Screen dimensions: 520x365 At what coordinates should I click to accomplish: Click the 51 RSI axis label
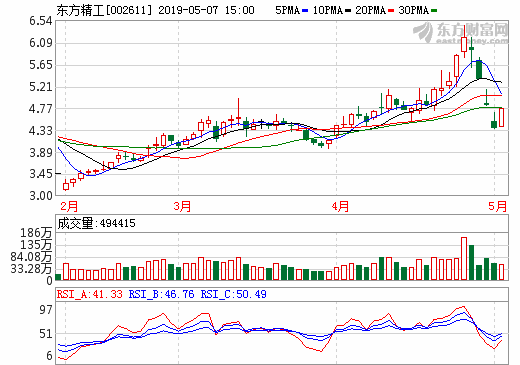click(x=46, y=334)
